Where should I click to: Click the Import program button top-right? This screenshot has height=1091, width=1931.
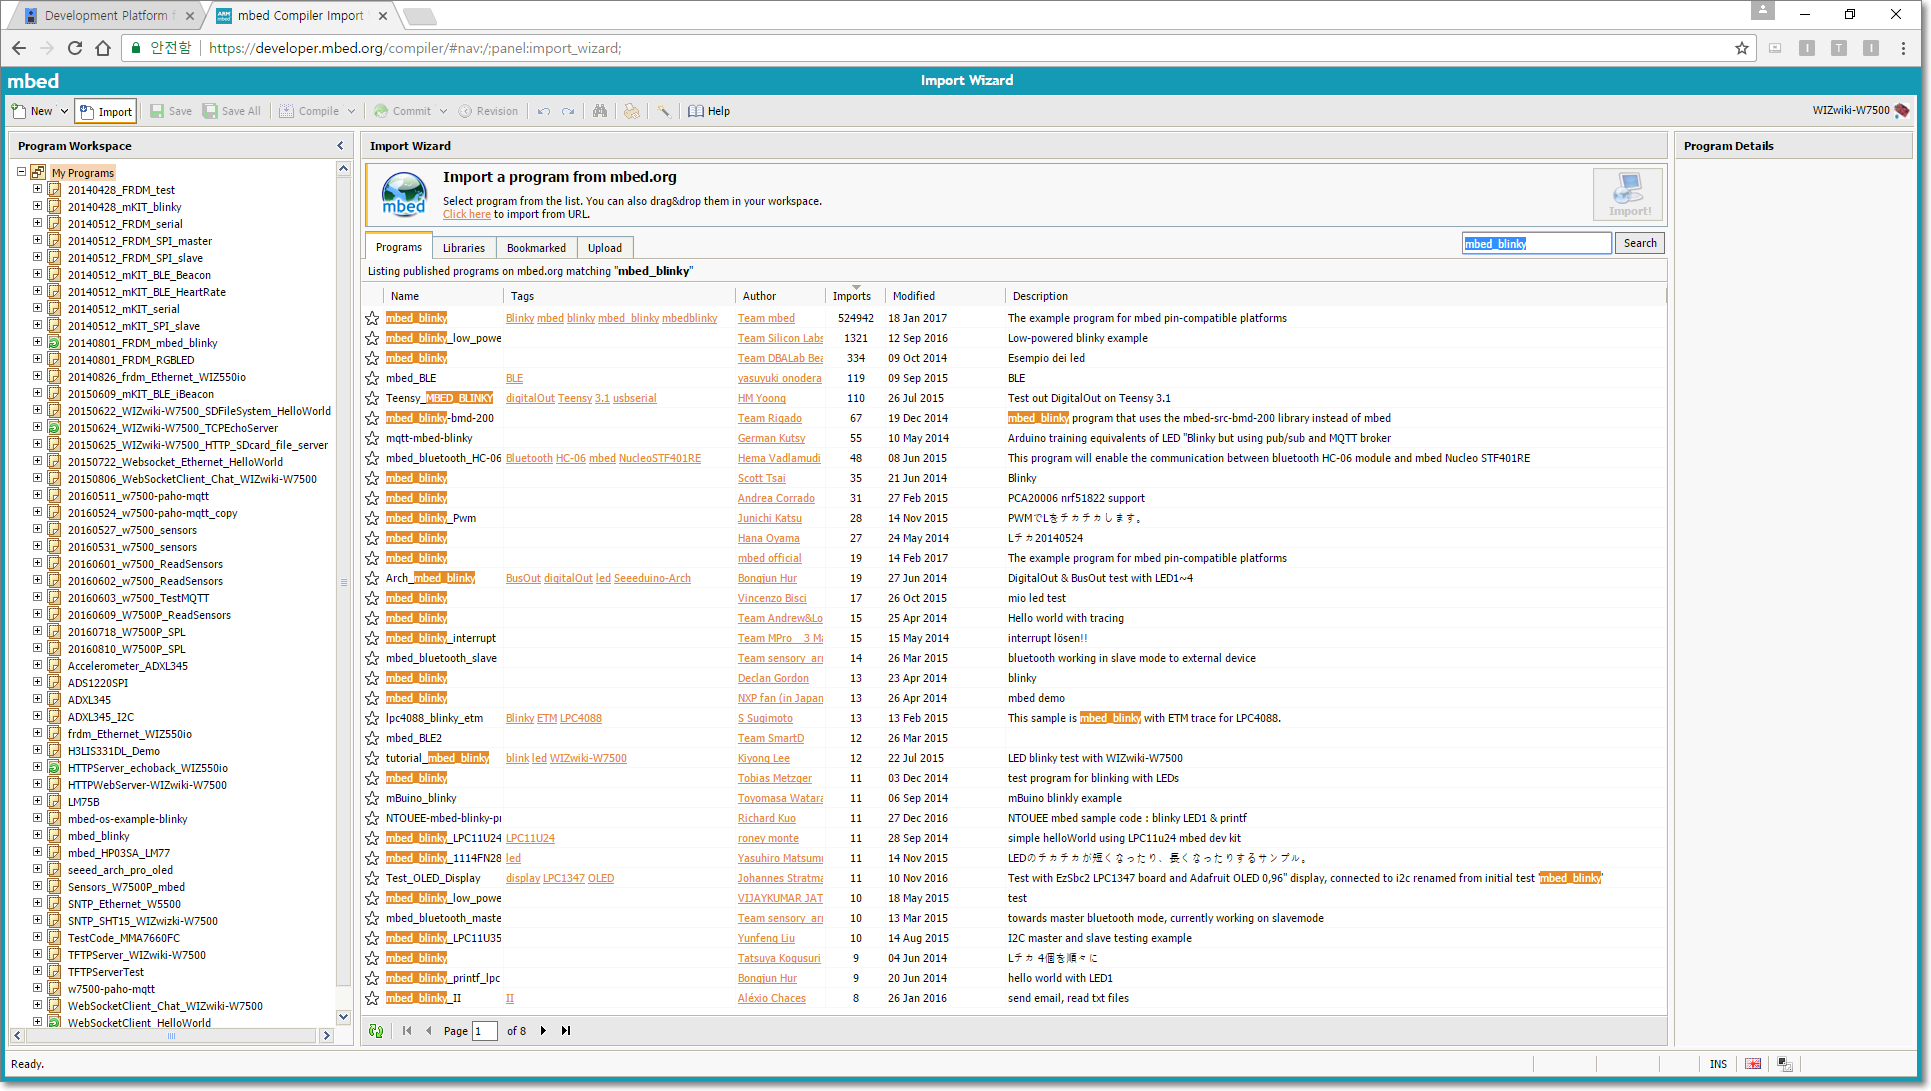(1629, 195)
